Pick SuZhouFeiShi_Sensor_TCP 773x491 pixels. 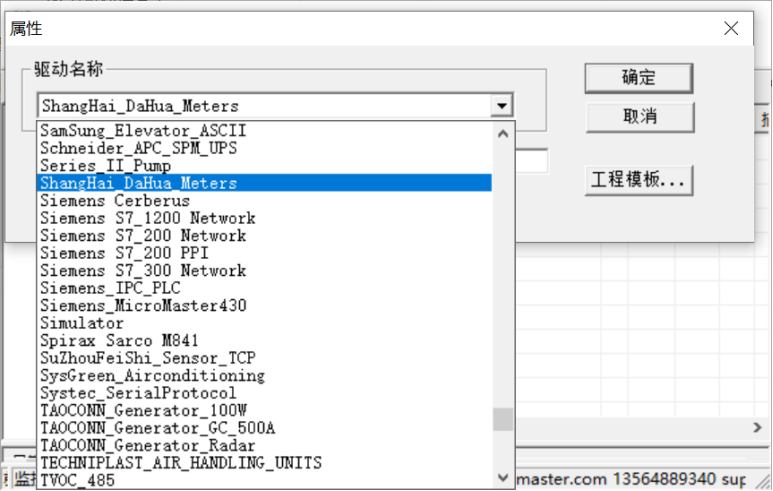(265, 358)
